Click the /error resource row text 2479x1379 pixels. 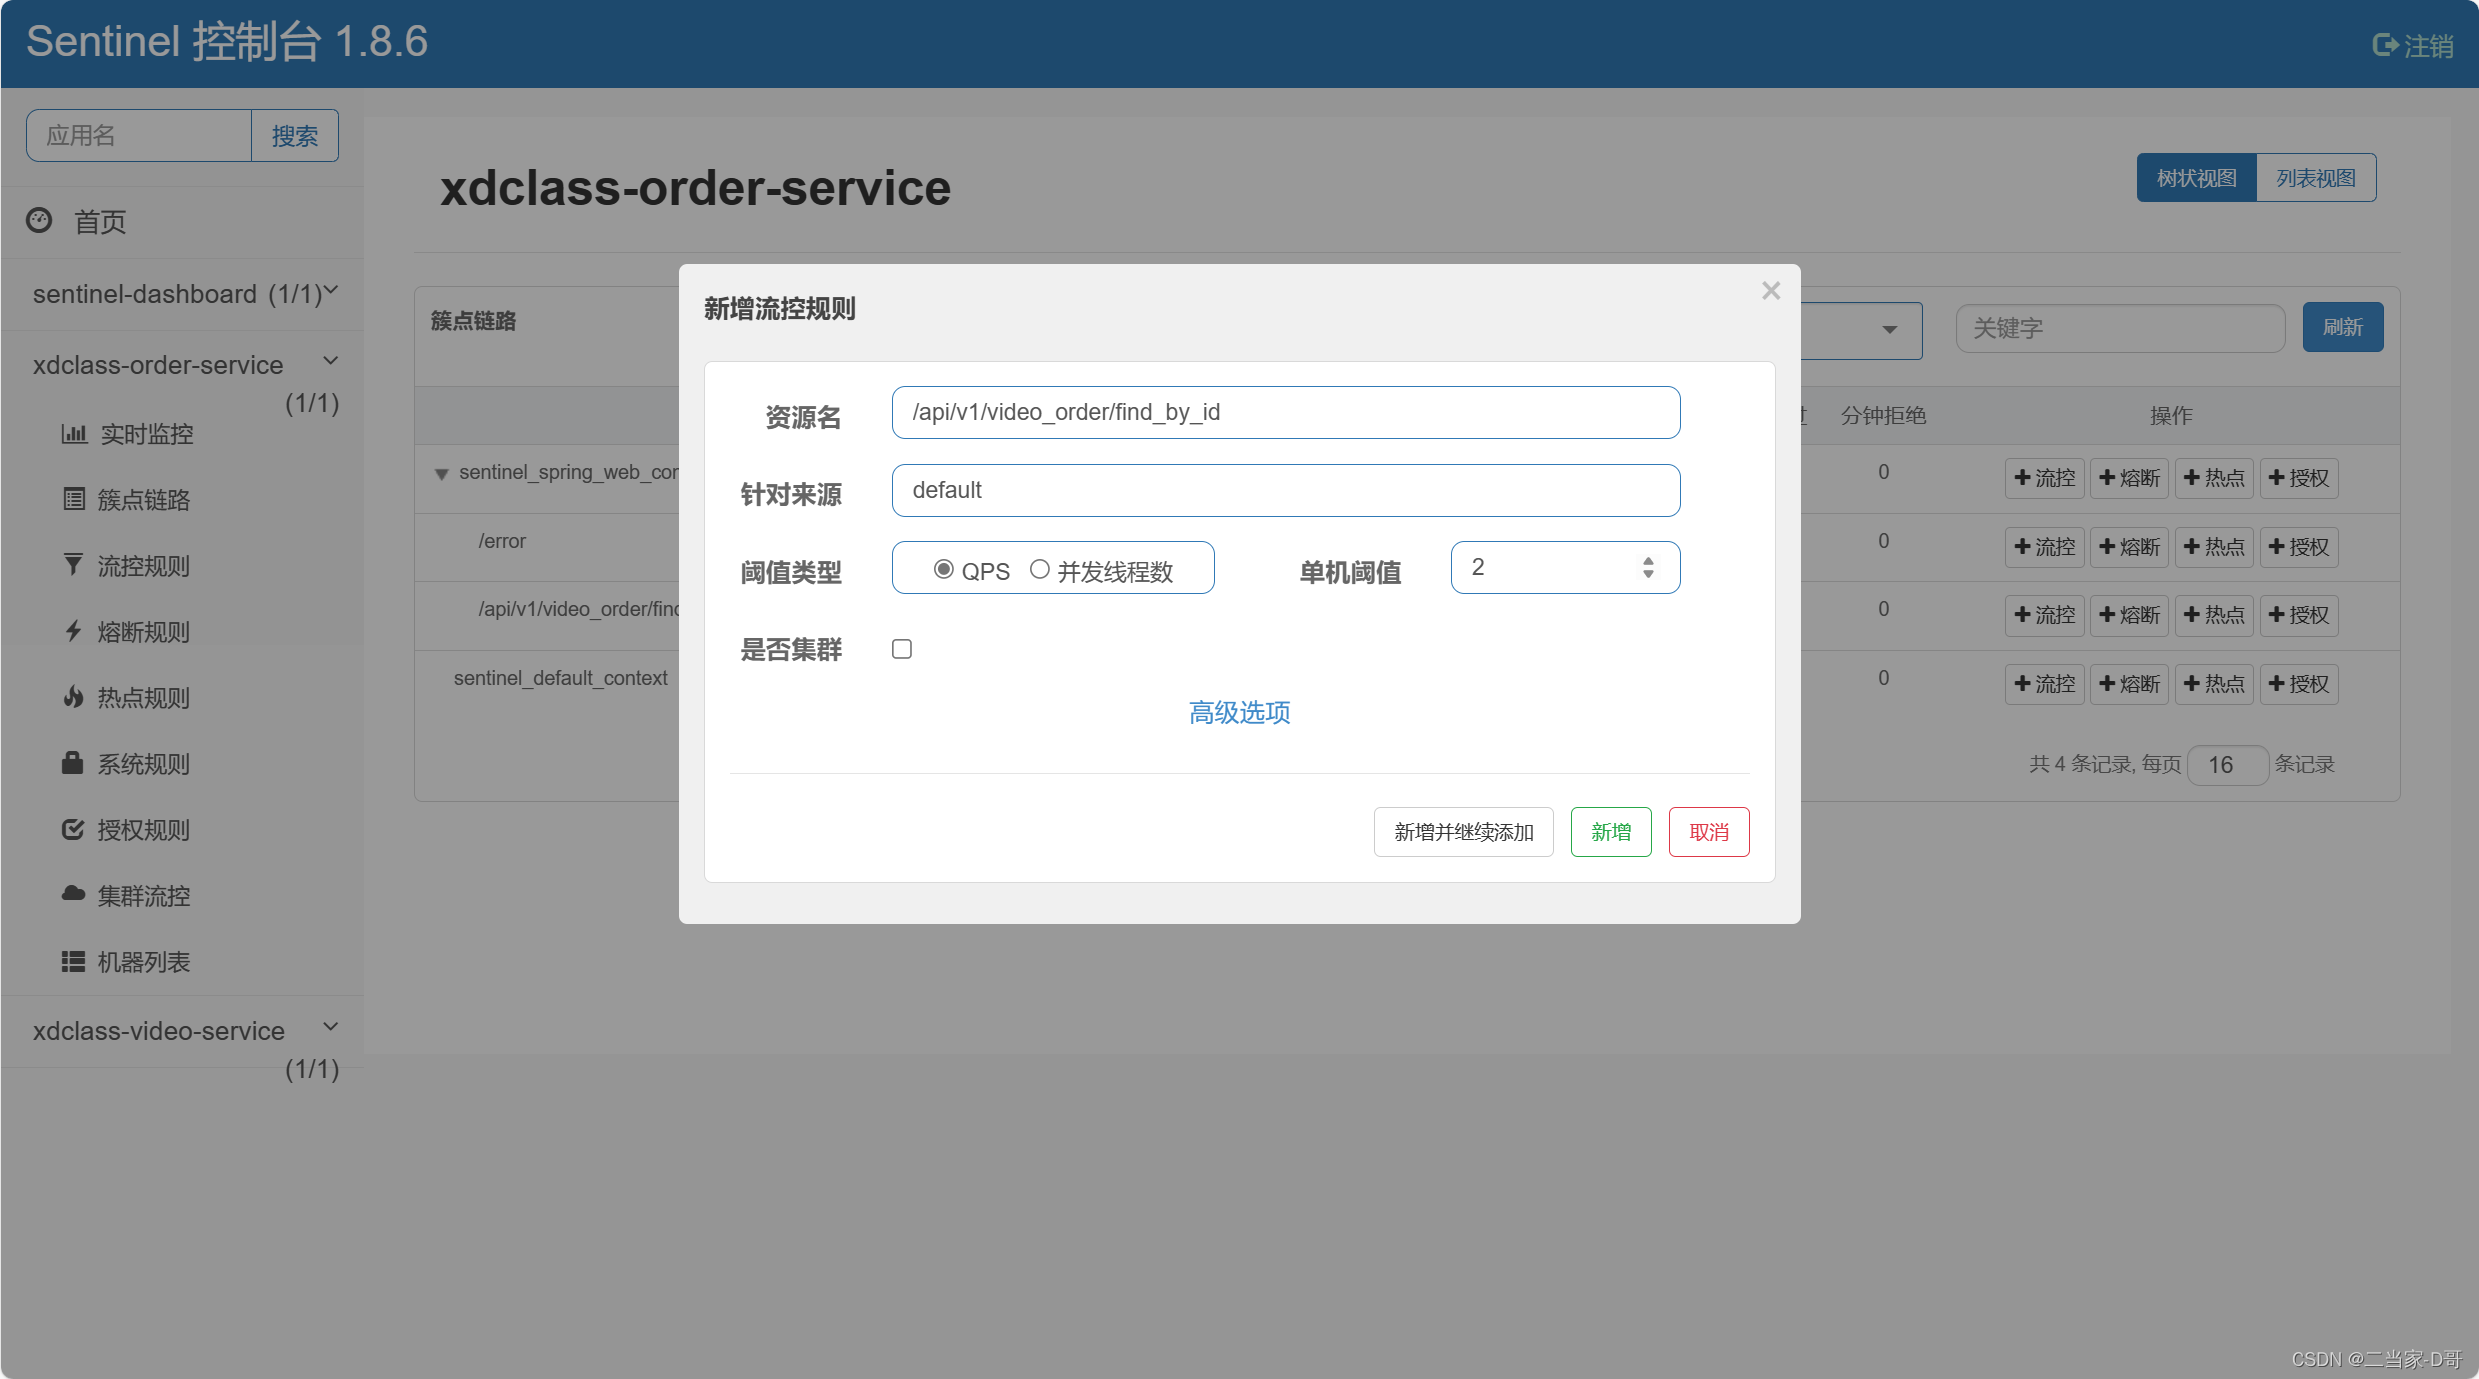pyautogui.click(x=502, y=541)
